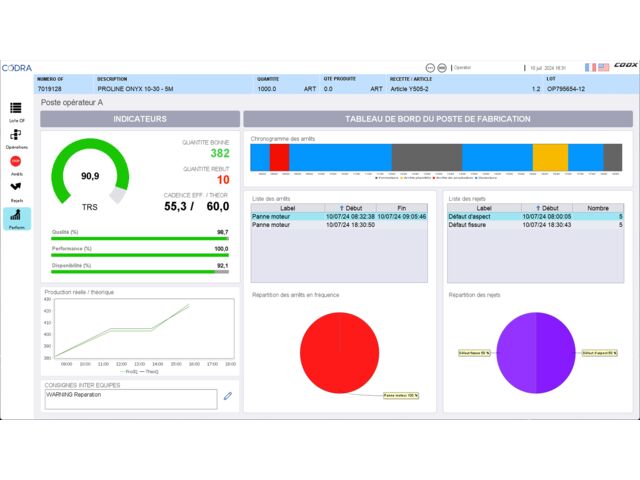Click the pencil edit icon beside consignes

pyautogui.click(x=227, y=396)
